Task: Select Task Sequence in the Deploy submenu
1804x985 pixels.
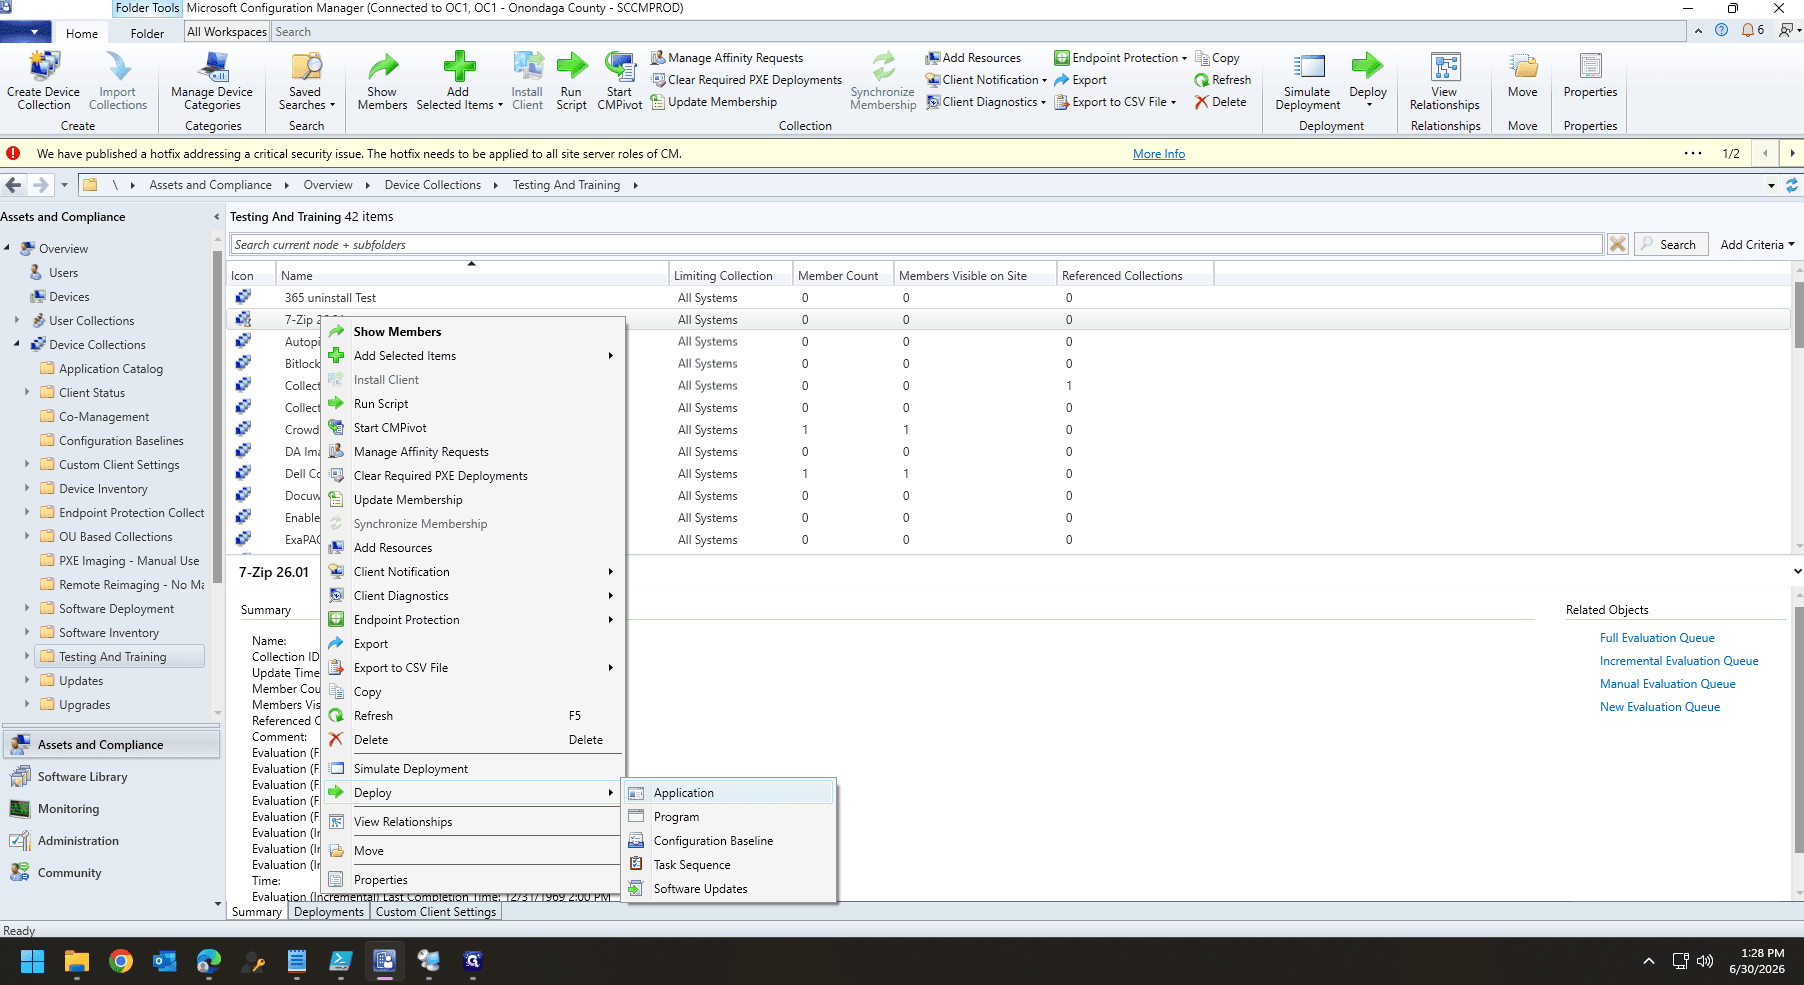Action: tap(728, 865)
